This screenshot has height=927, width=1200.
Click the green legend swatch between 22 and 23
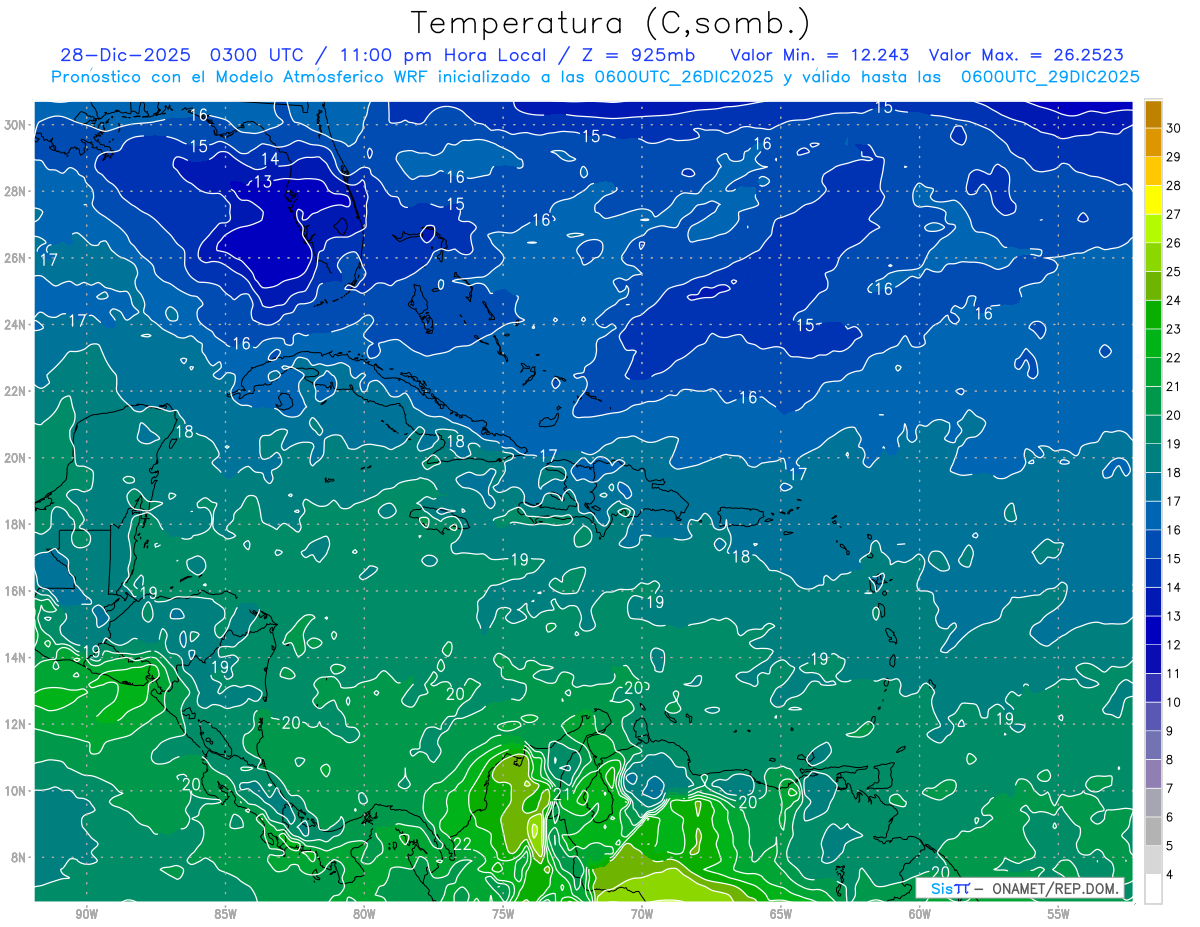[1153, 343]
